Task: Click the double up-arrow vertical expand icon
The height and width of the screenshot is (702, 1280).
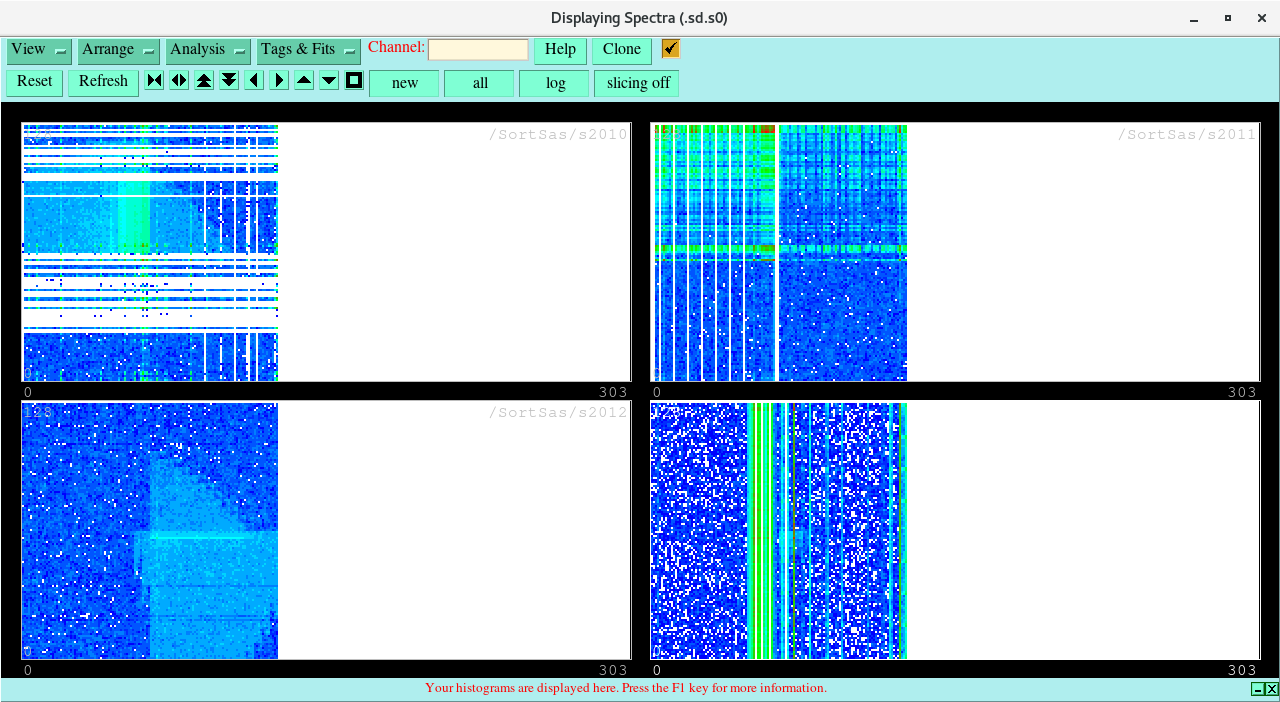Action: [x=204, y=81]
